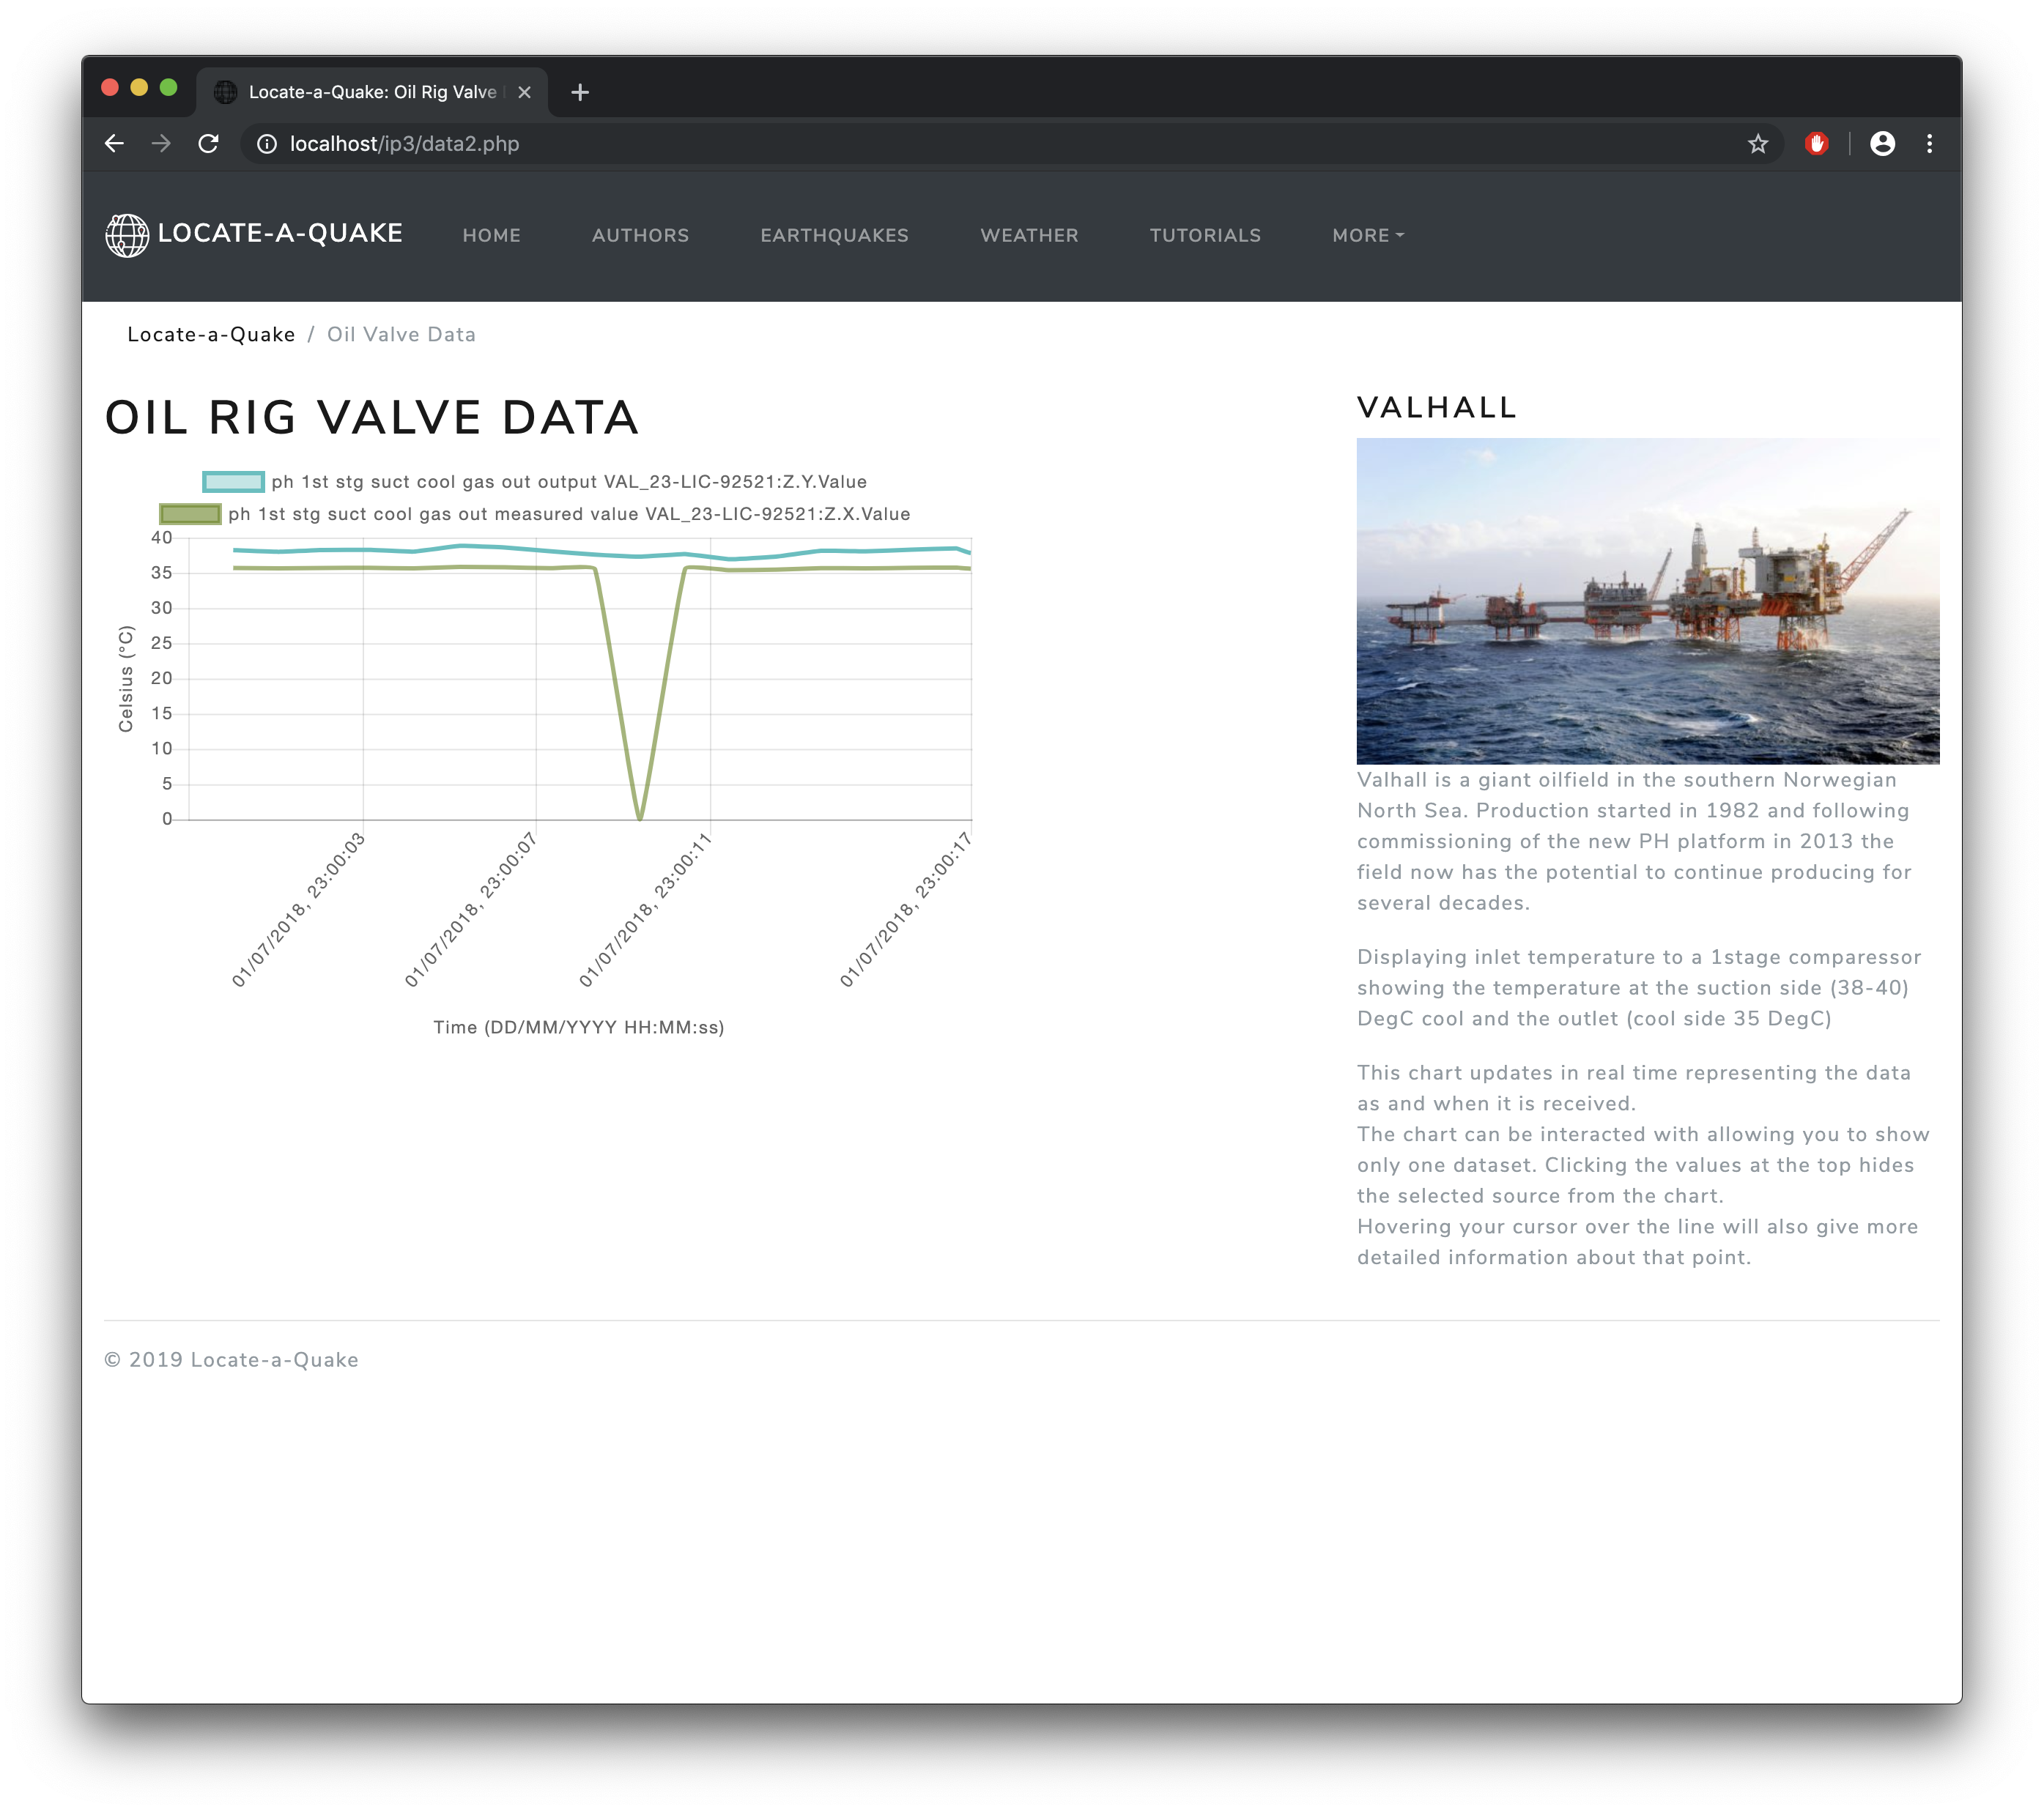
Task: Open the EARTHQUAKES nav menu item
Action: 834,236
